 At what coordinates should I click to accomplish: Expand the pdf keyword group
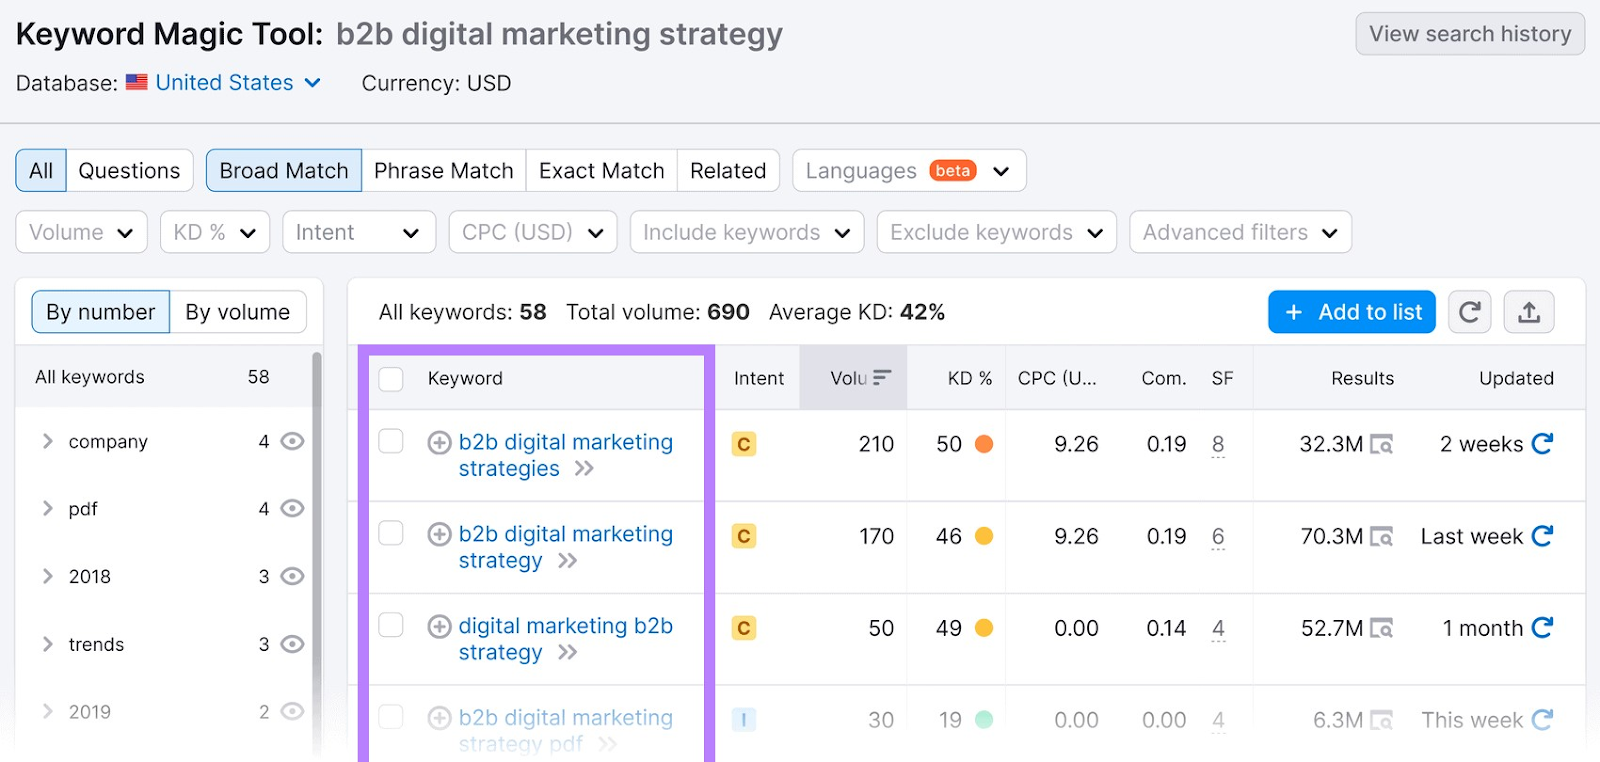point(47,508)
